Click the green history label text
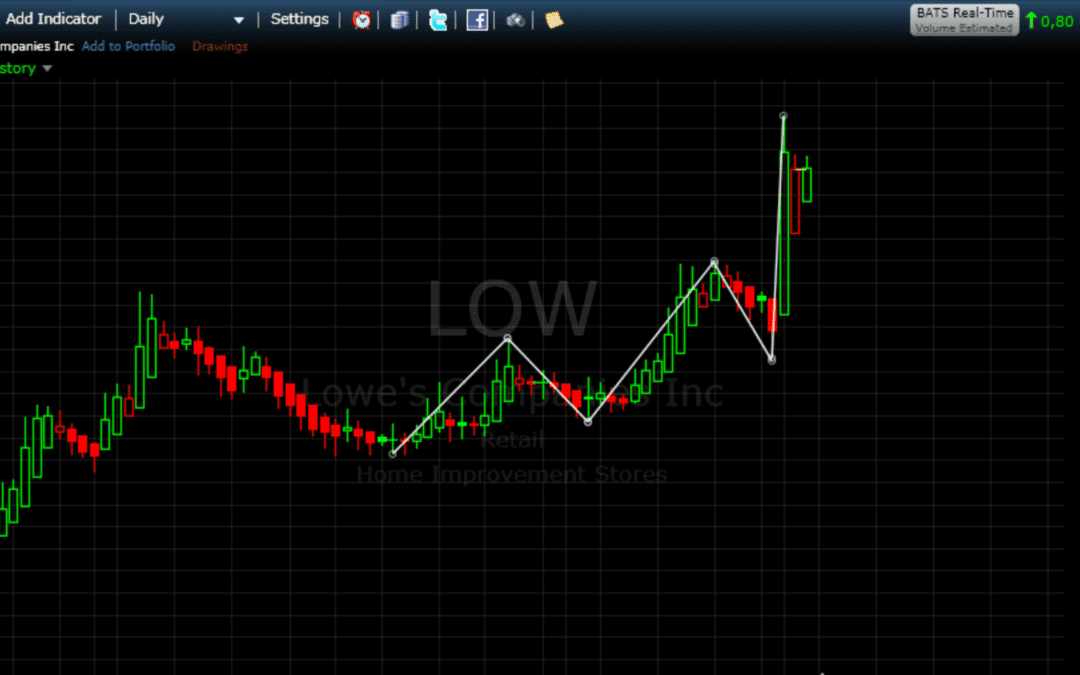The image size is (1080, 675). 18,68
